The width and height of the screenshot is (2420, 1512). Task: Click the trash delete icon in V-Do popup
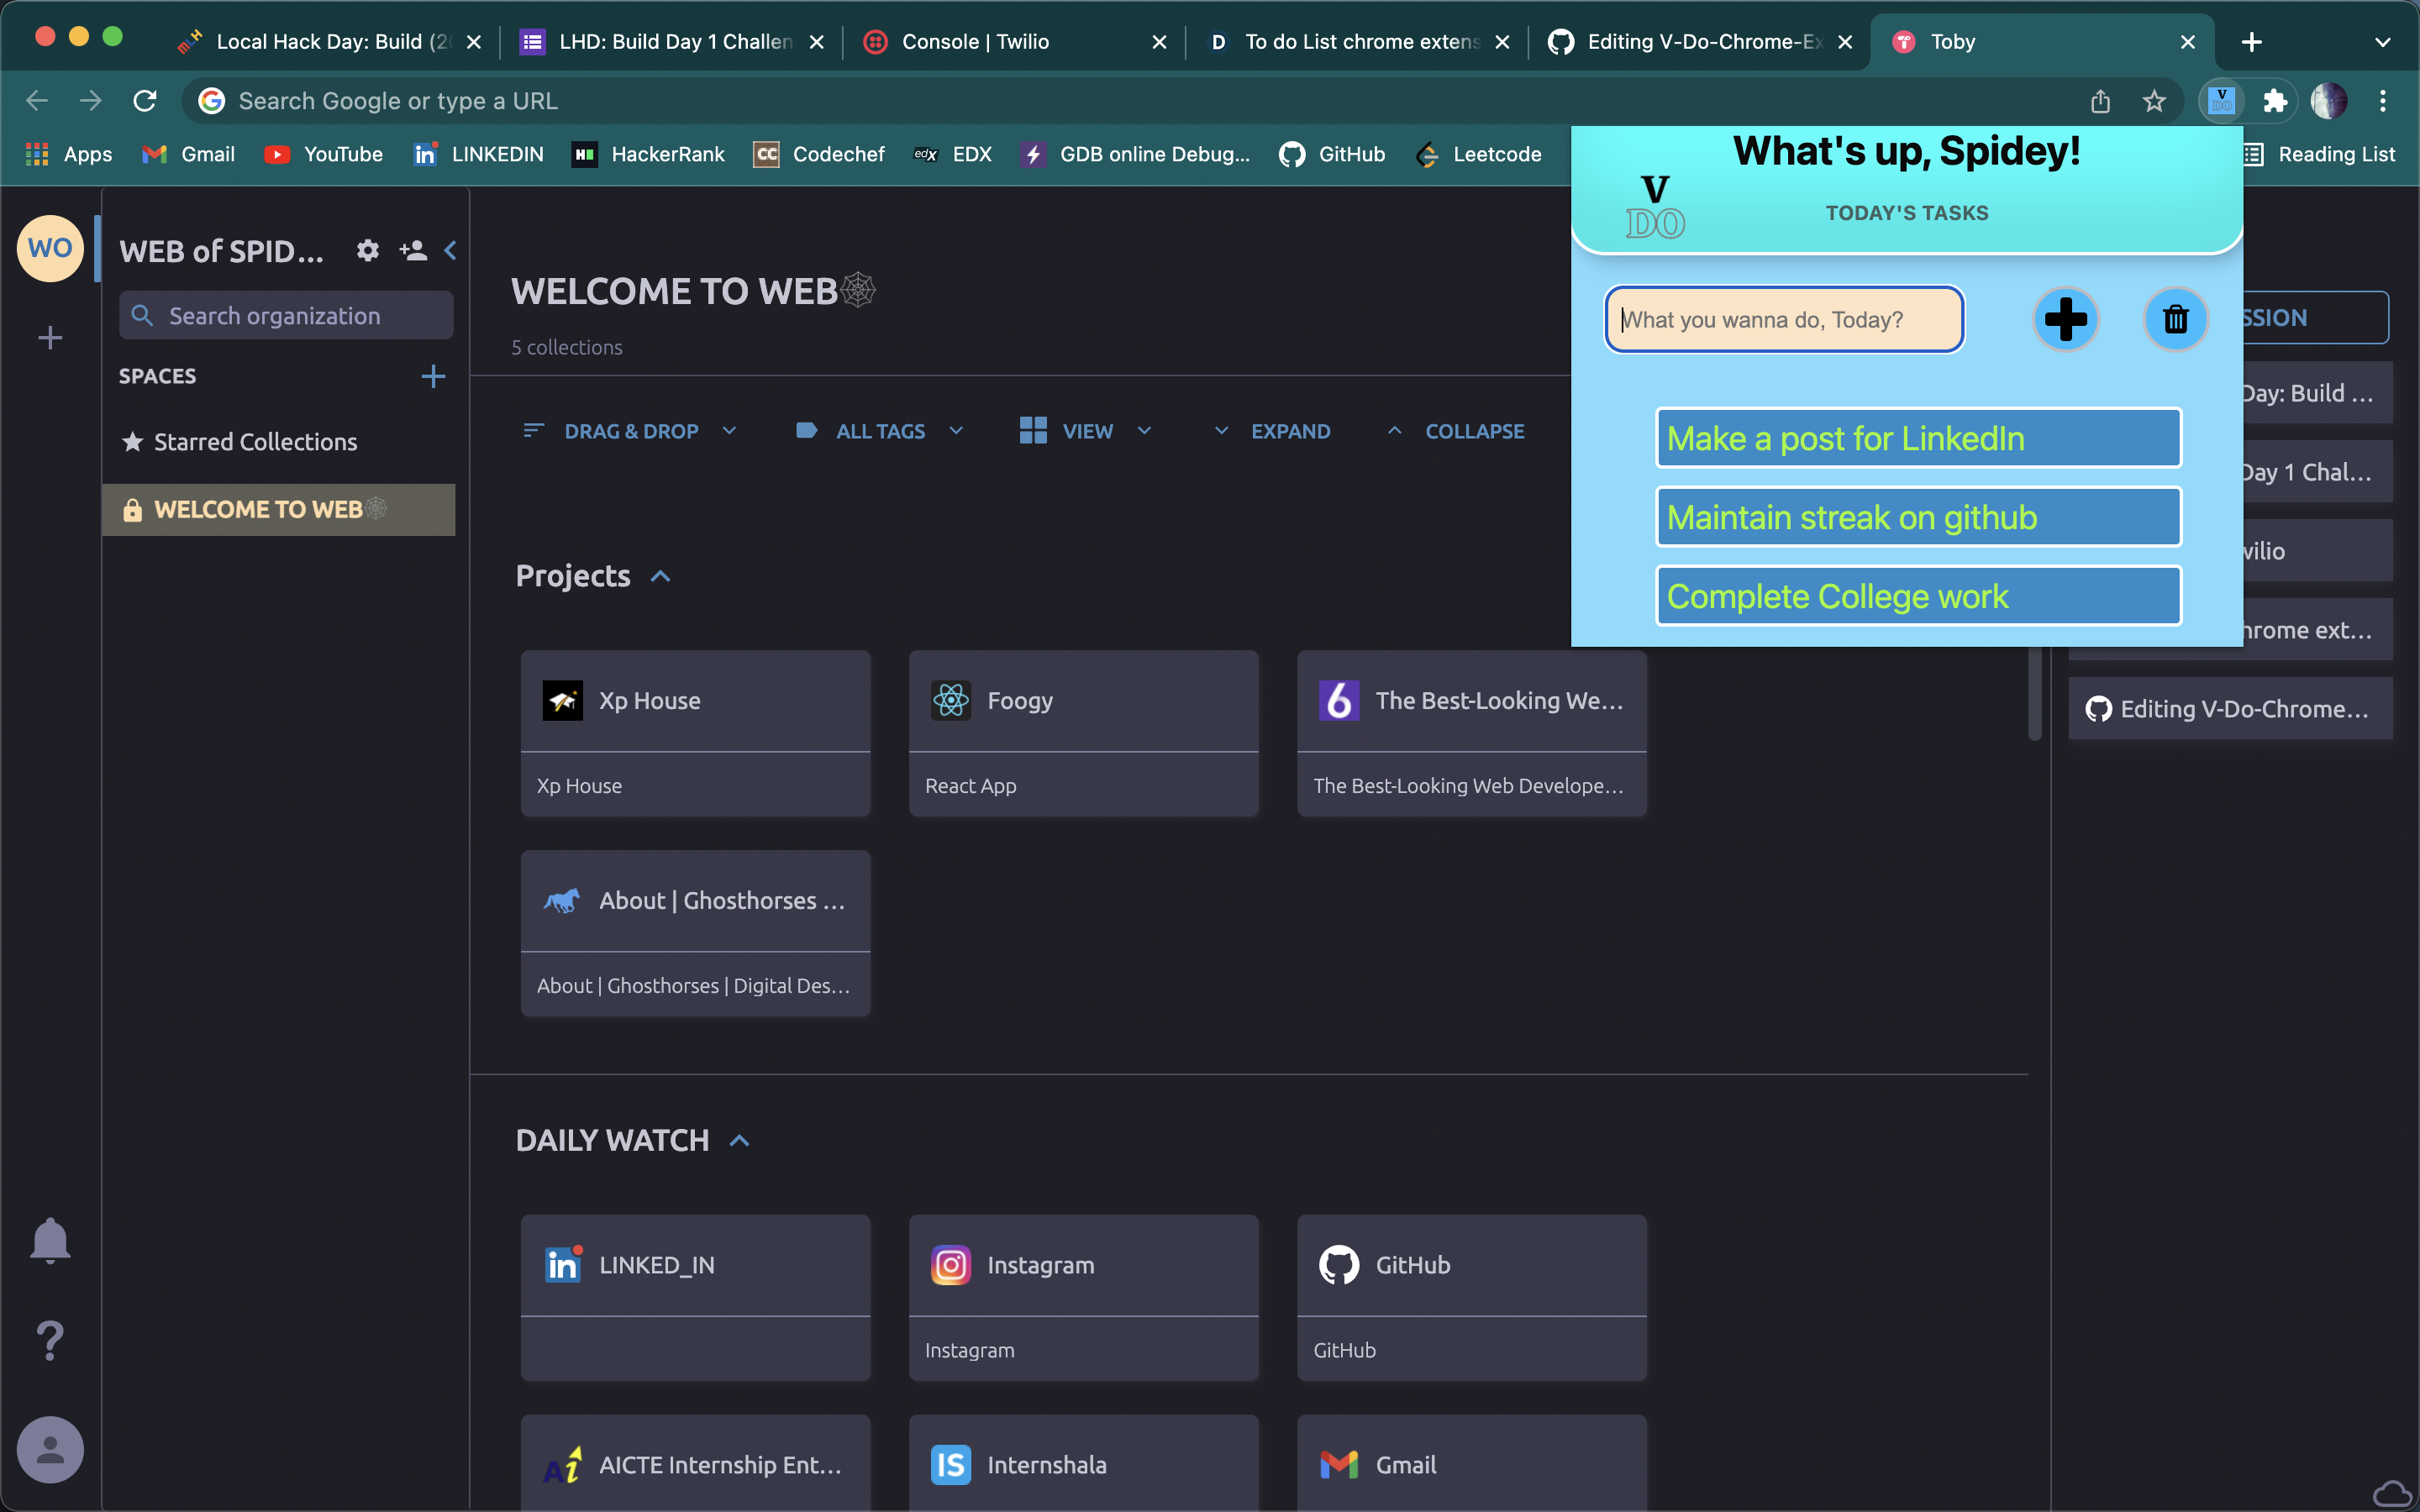[2175, 320]
